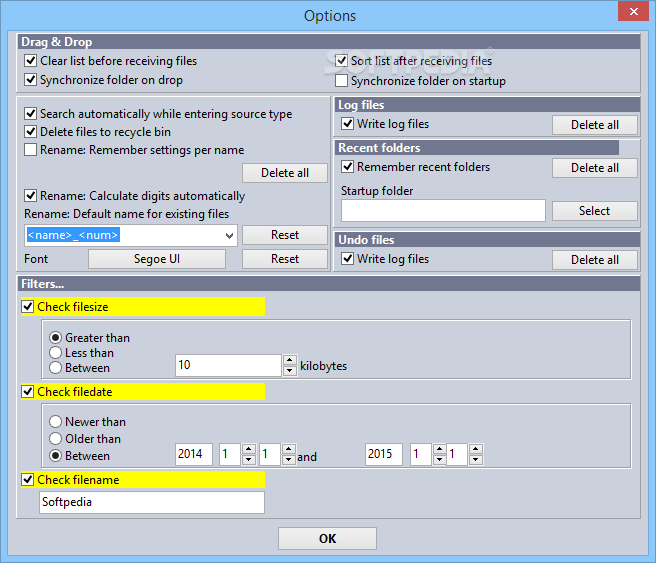Decrease the start date month value
The height and width of the screenshot is (563, 656).
[249, 460]
